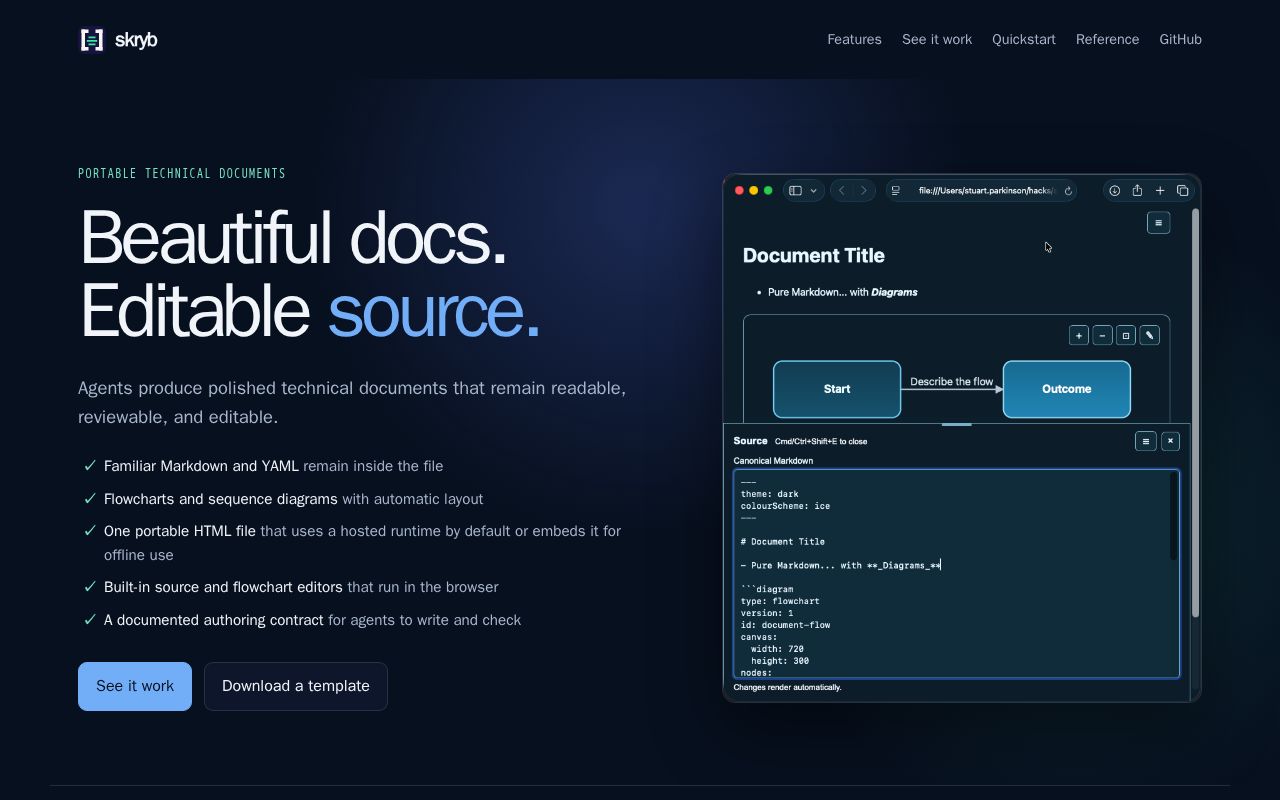Click the new tab plus icon
1280x800 pixels.
tap(1160, 191)
